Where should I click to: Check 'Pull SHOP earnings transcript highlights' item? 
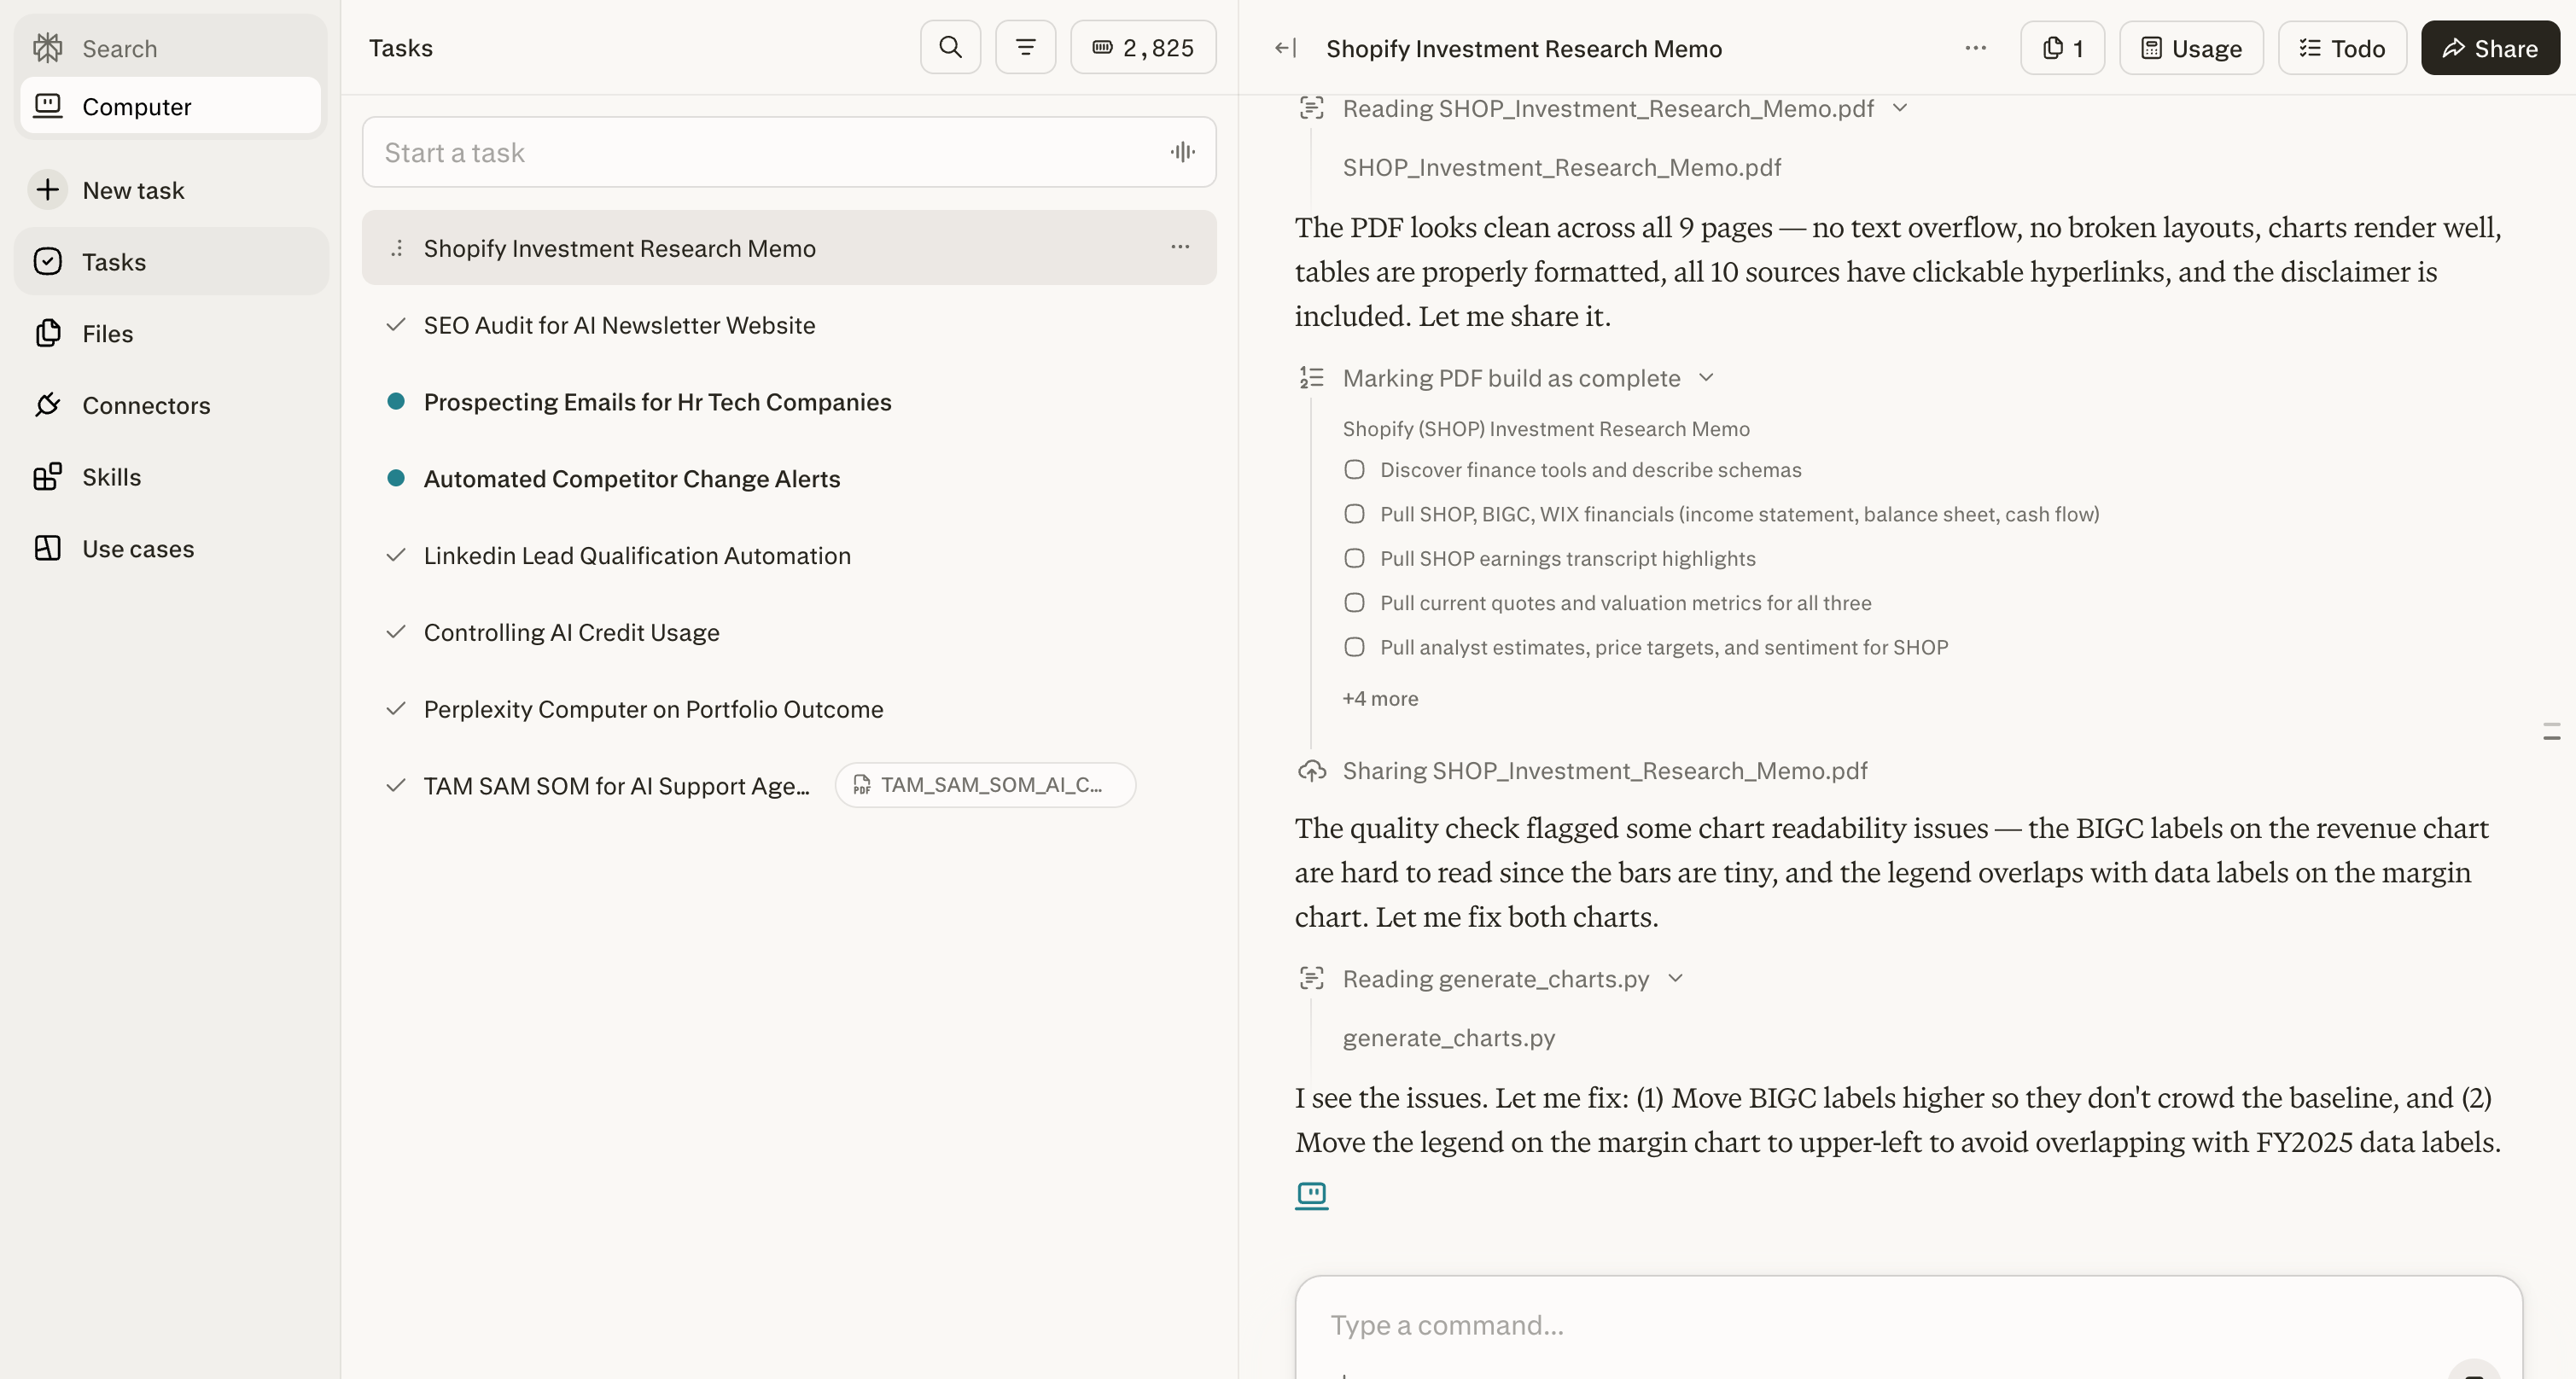point(1354,558)
